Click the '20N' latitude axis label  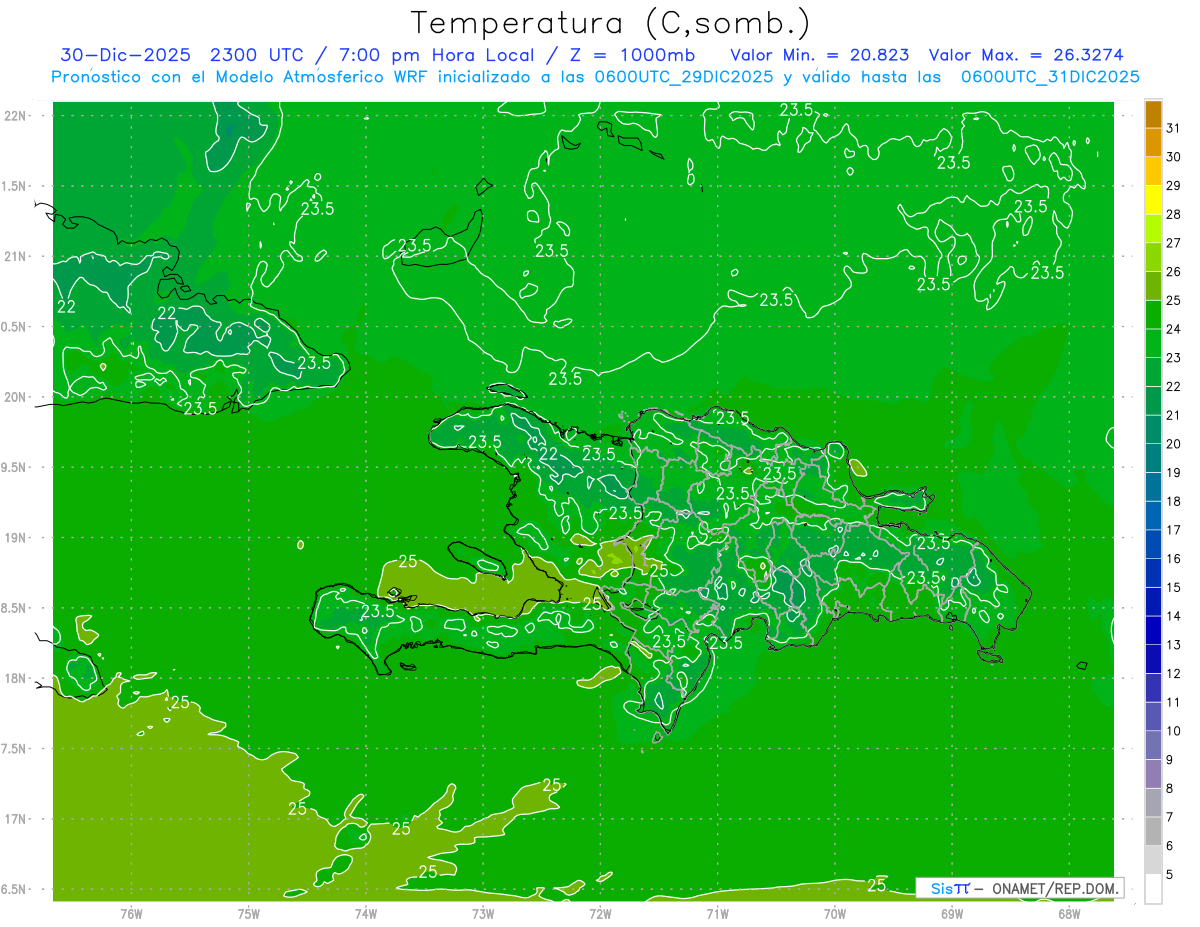click(15, 397)
